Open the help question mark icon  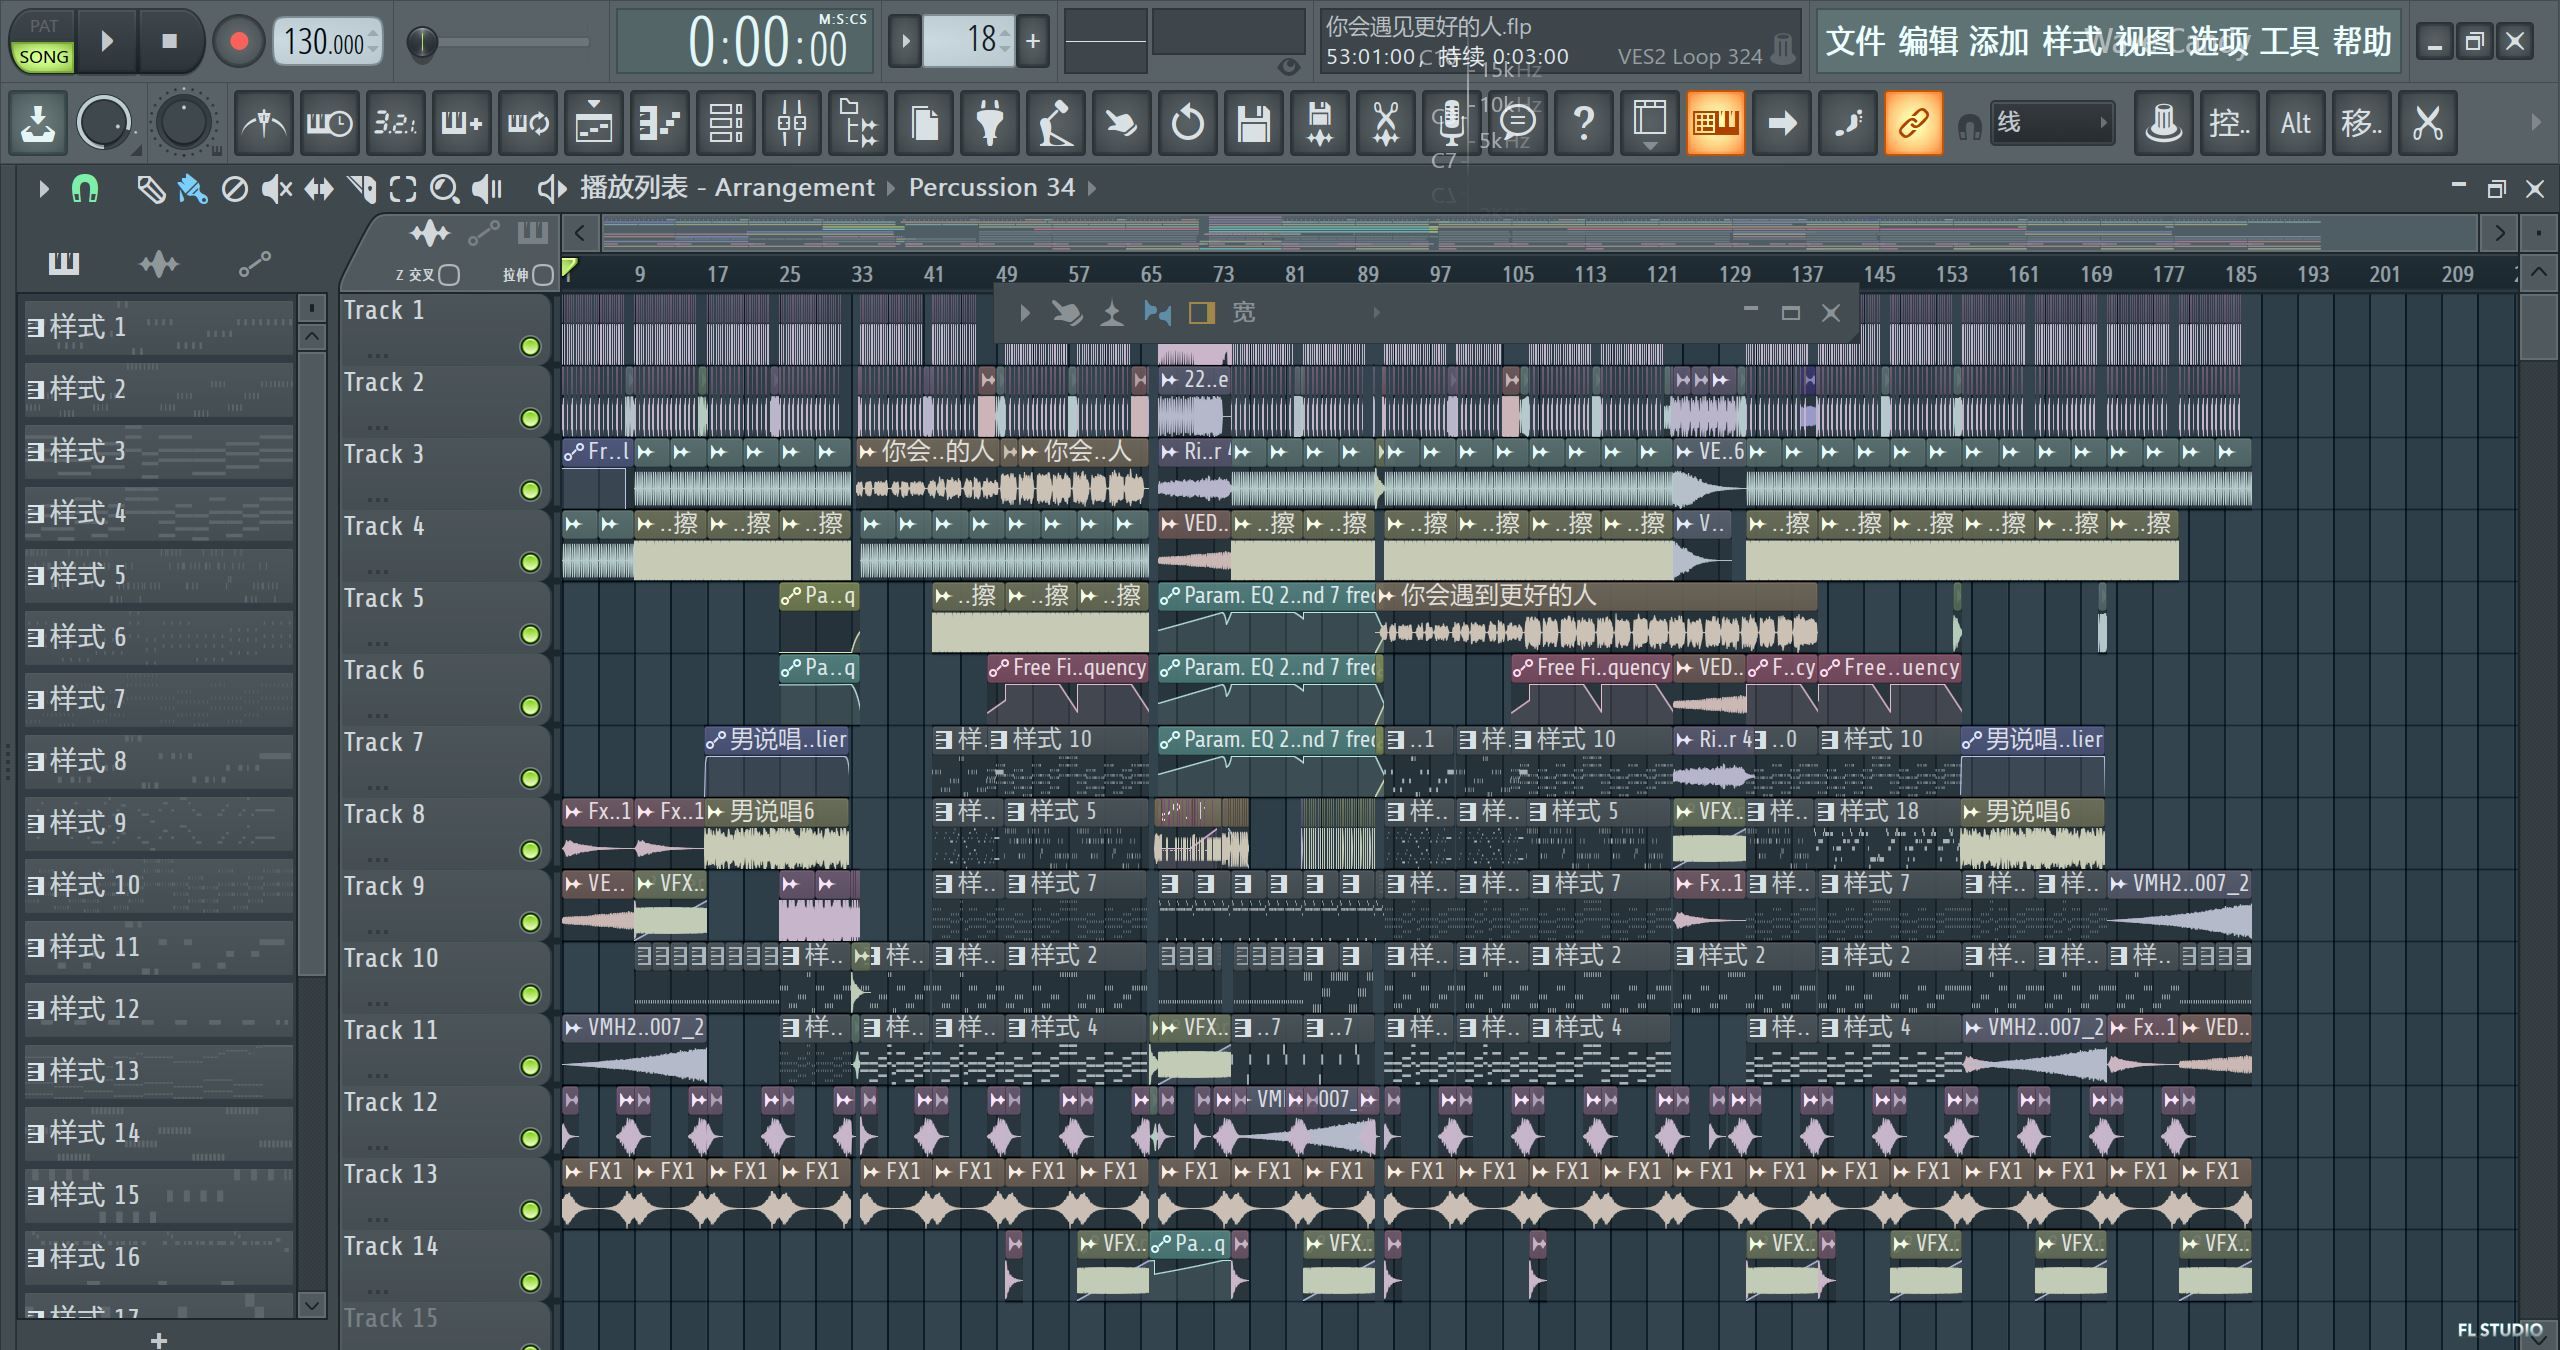[x=1584, y=123]
